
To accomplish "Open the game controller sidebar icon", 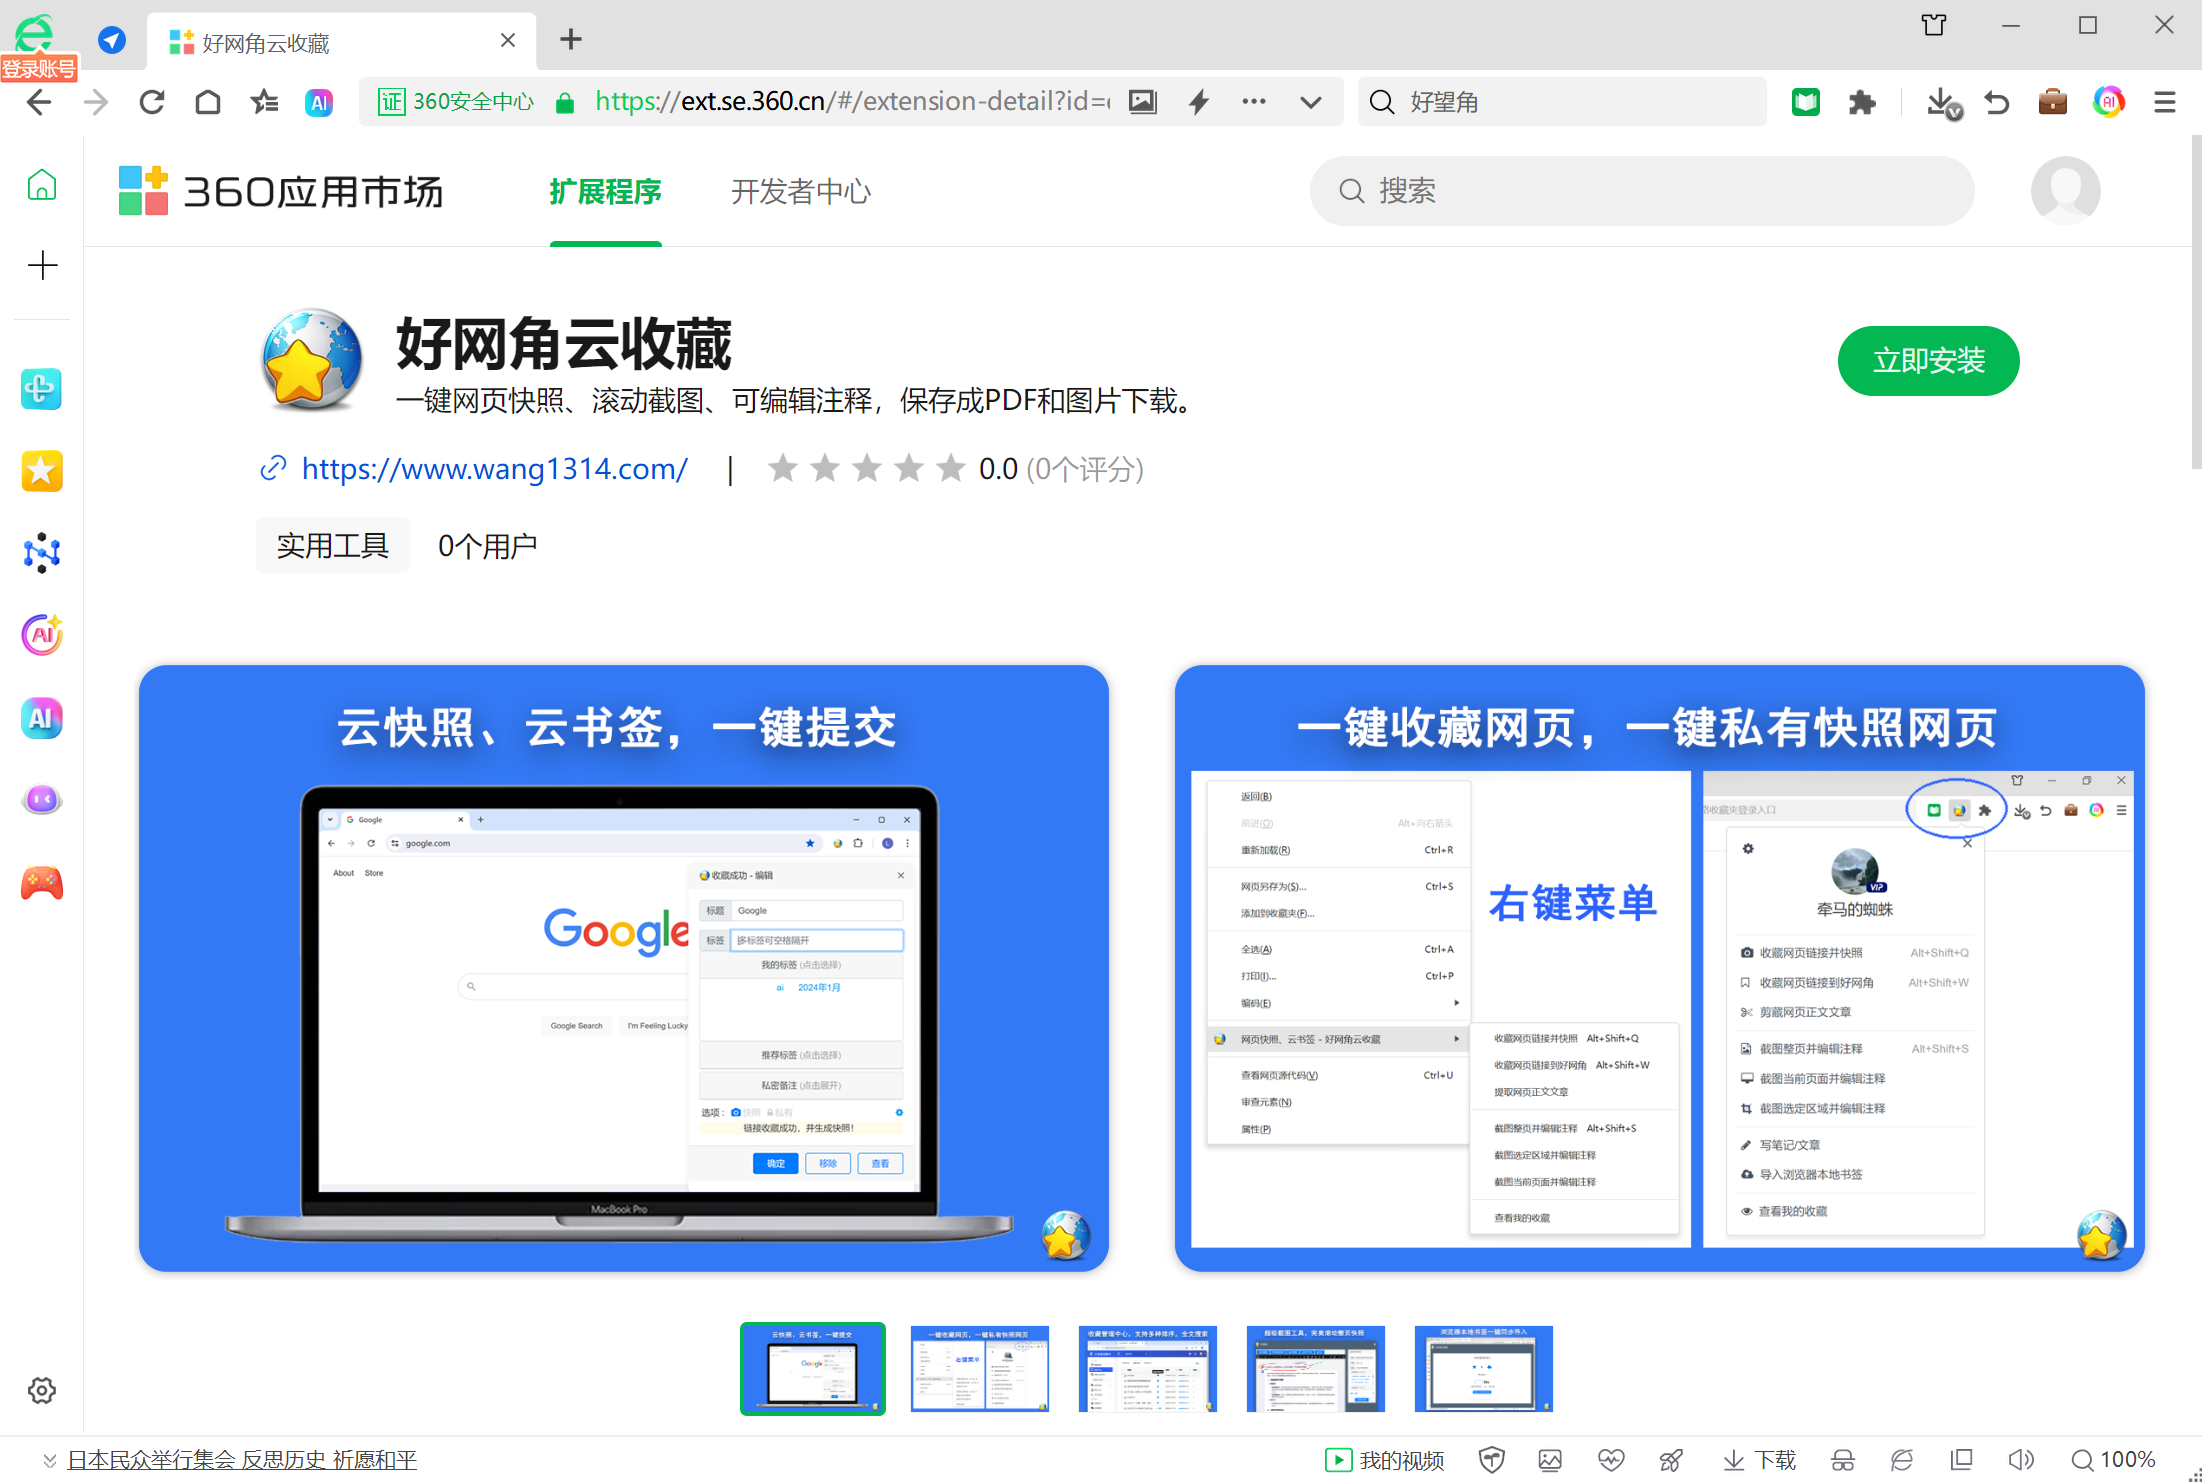I will pyautogui.click(x=42, y=883).
